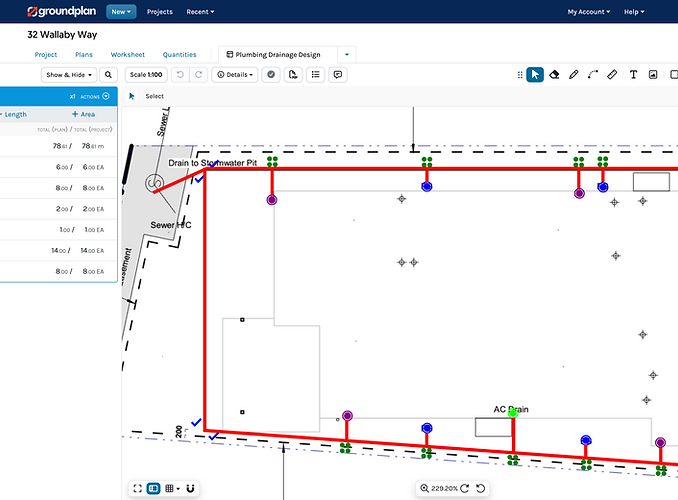The height and width of the screenshot is (500, 678).
Task: Click the zoom magnifier icon beside 229.20%
Action: (425, 488)
